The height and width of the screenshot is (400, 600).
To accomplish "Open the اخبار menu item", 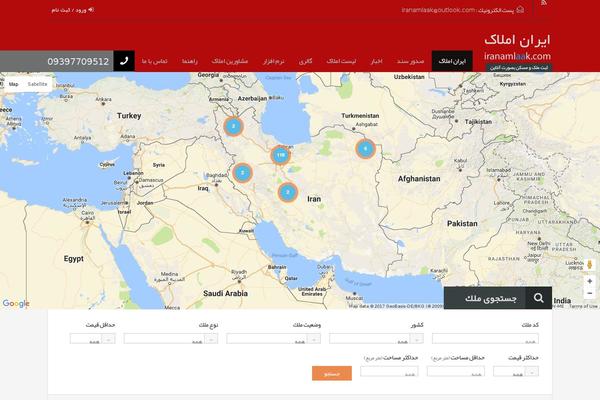I will pyautogui.click(x=377, y=61).
